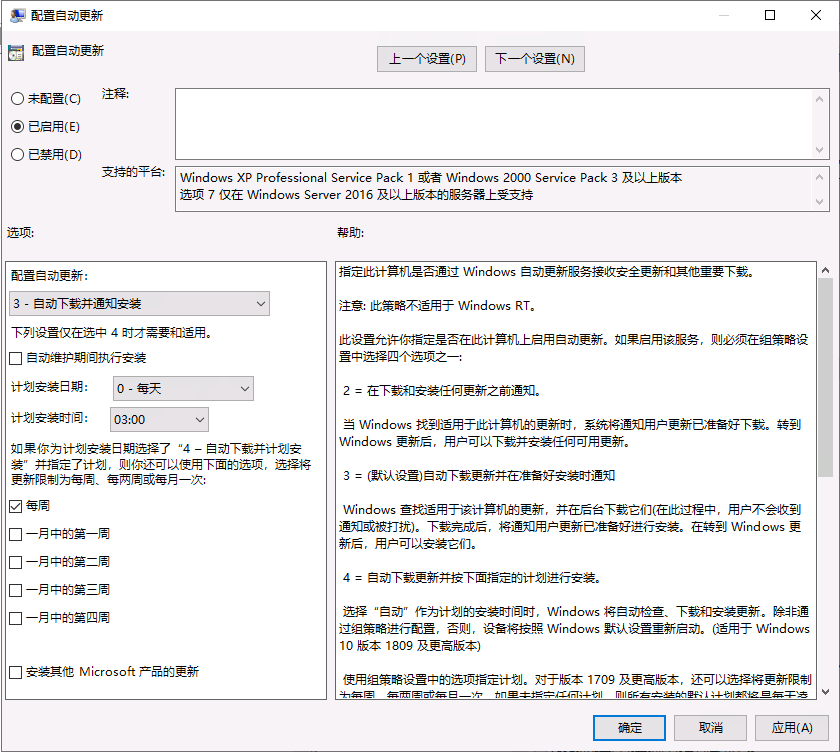This screenshot has width=840, height=752.
Task: Click the help panel scroll-up arrow
Action: 826,270
